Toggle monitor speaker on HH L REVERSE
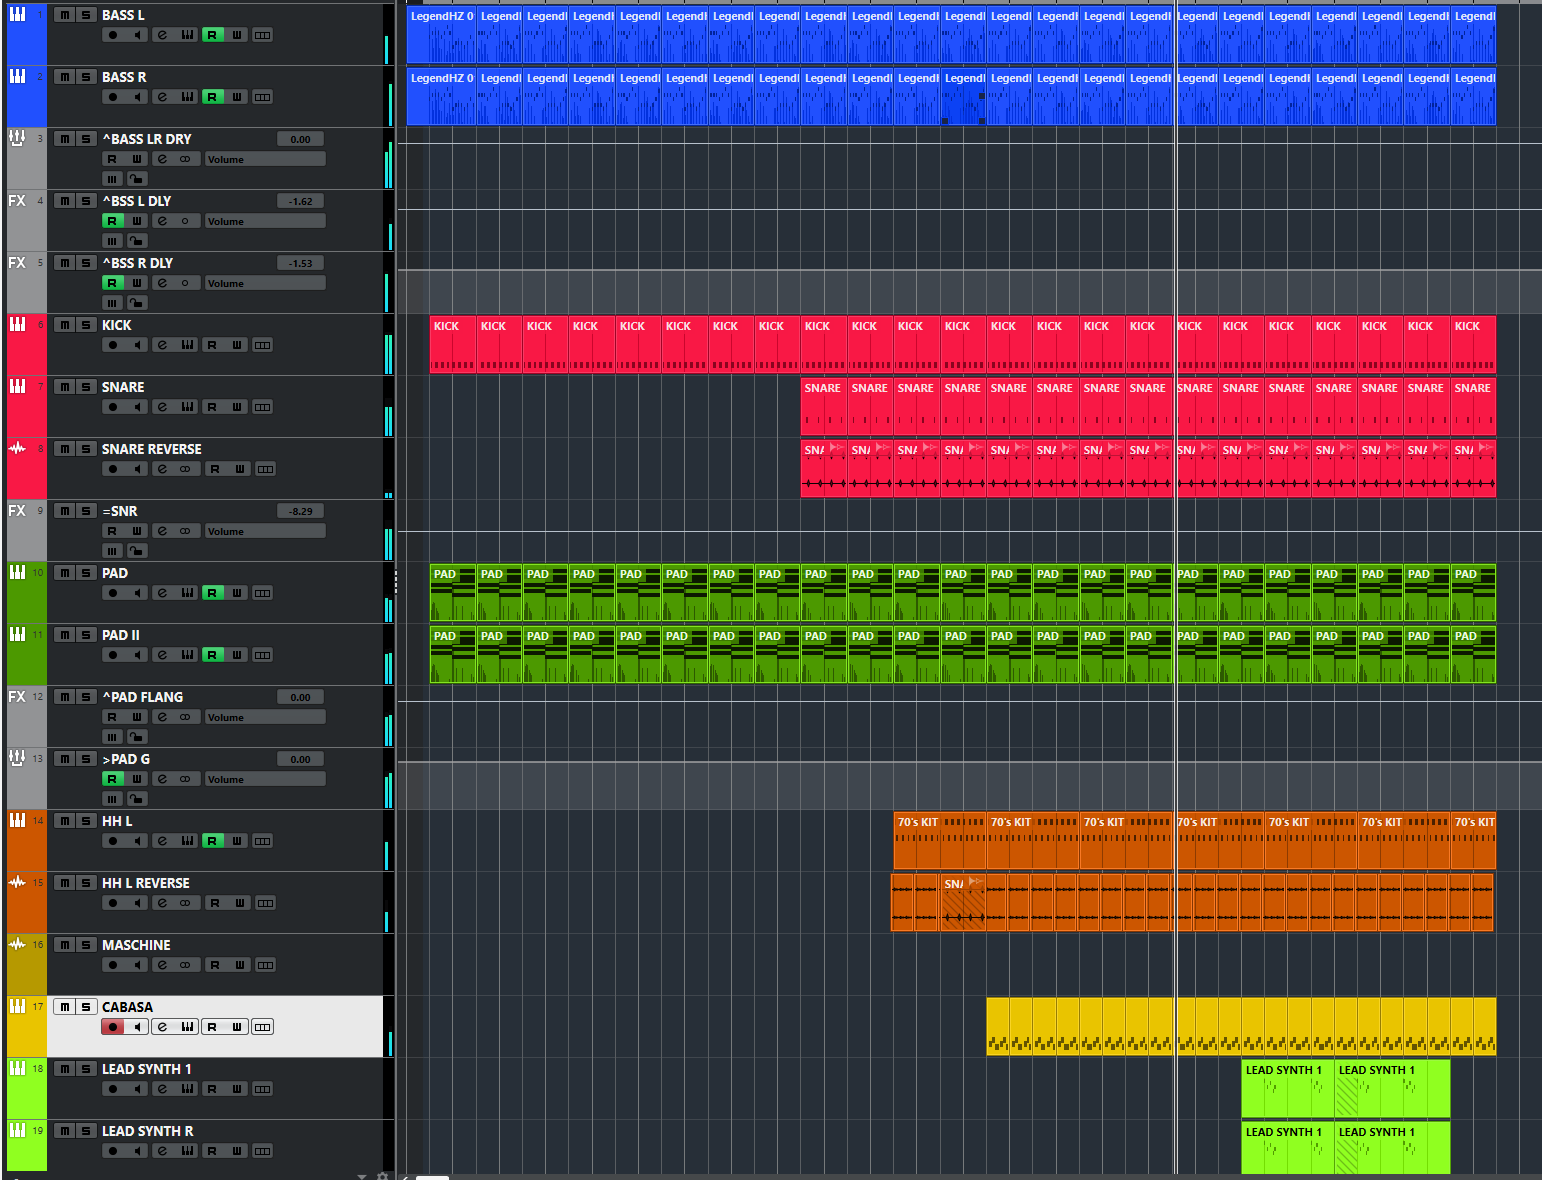 pyautogui.click(x=137, y=903)
